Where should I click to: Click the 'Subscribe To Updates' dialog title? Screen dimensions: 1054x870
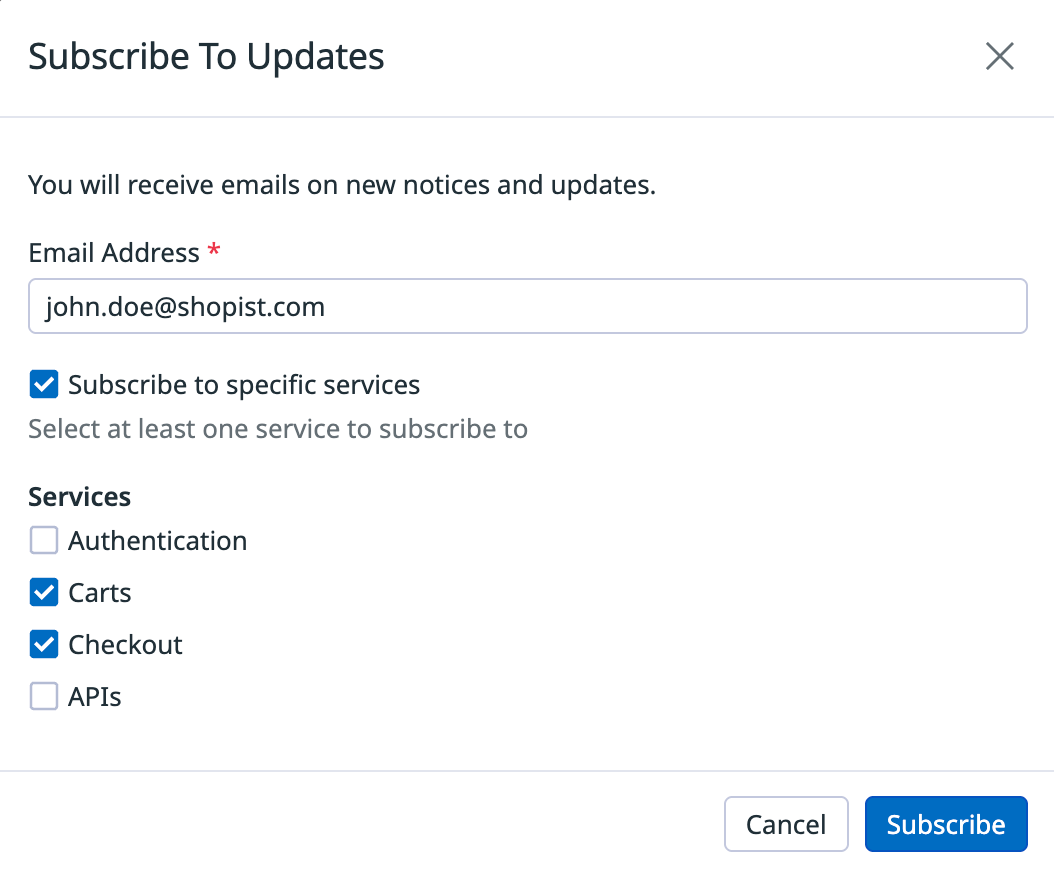coord(206,57)
